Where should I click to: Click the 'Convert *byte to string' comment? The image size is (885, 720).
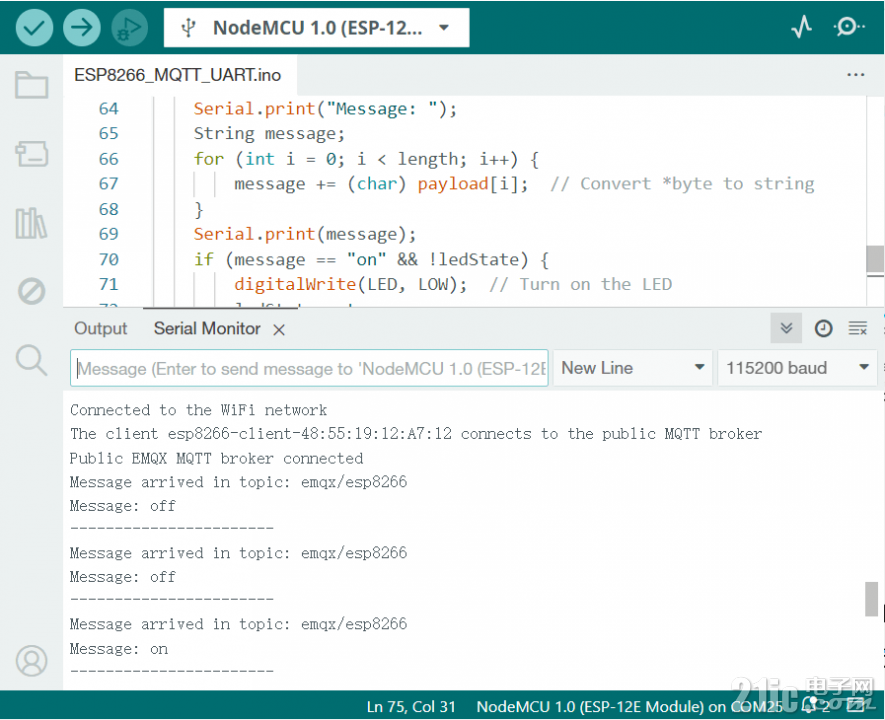click(x=682, y=184)
